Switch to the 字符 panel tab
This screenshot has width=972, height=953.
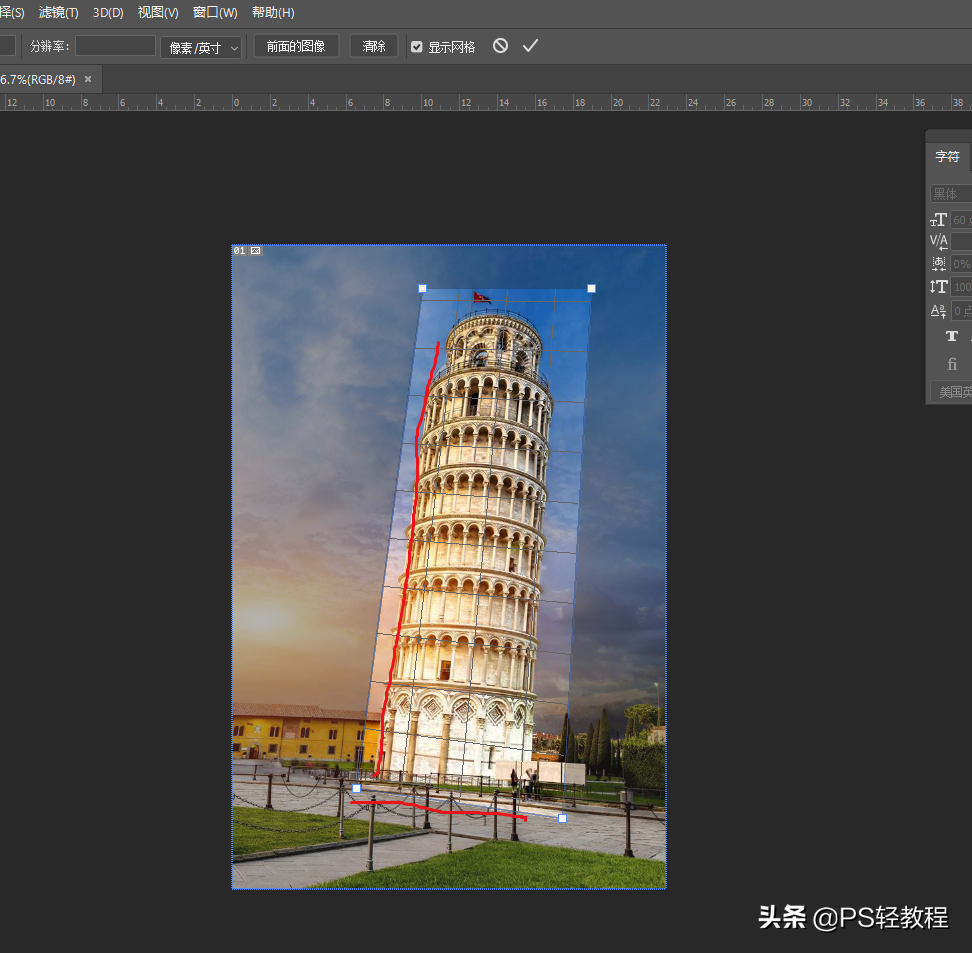click(947, 157)
